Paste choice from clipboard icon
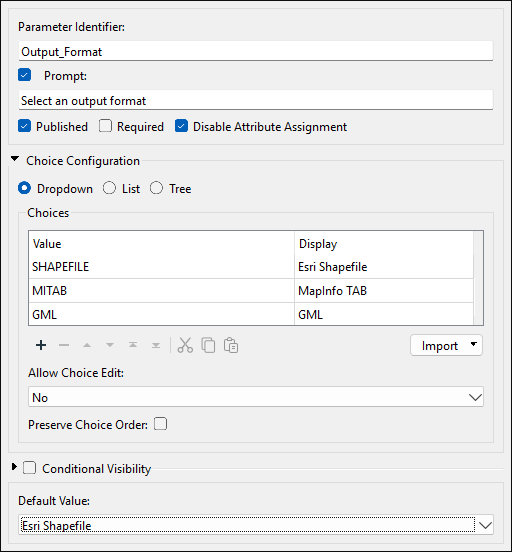The height and width of the screenshot is (552, 512). (x=231, y=345)
